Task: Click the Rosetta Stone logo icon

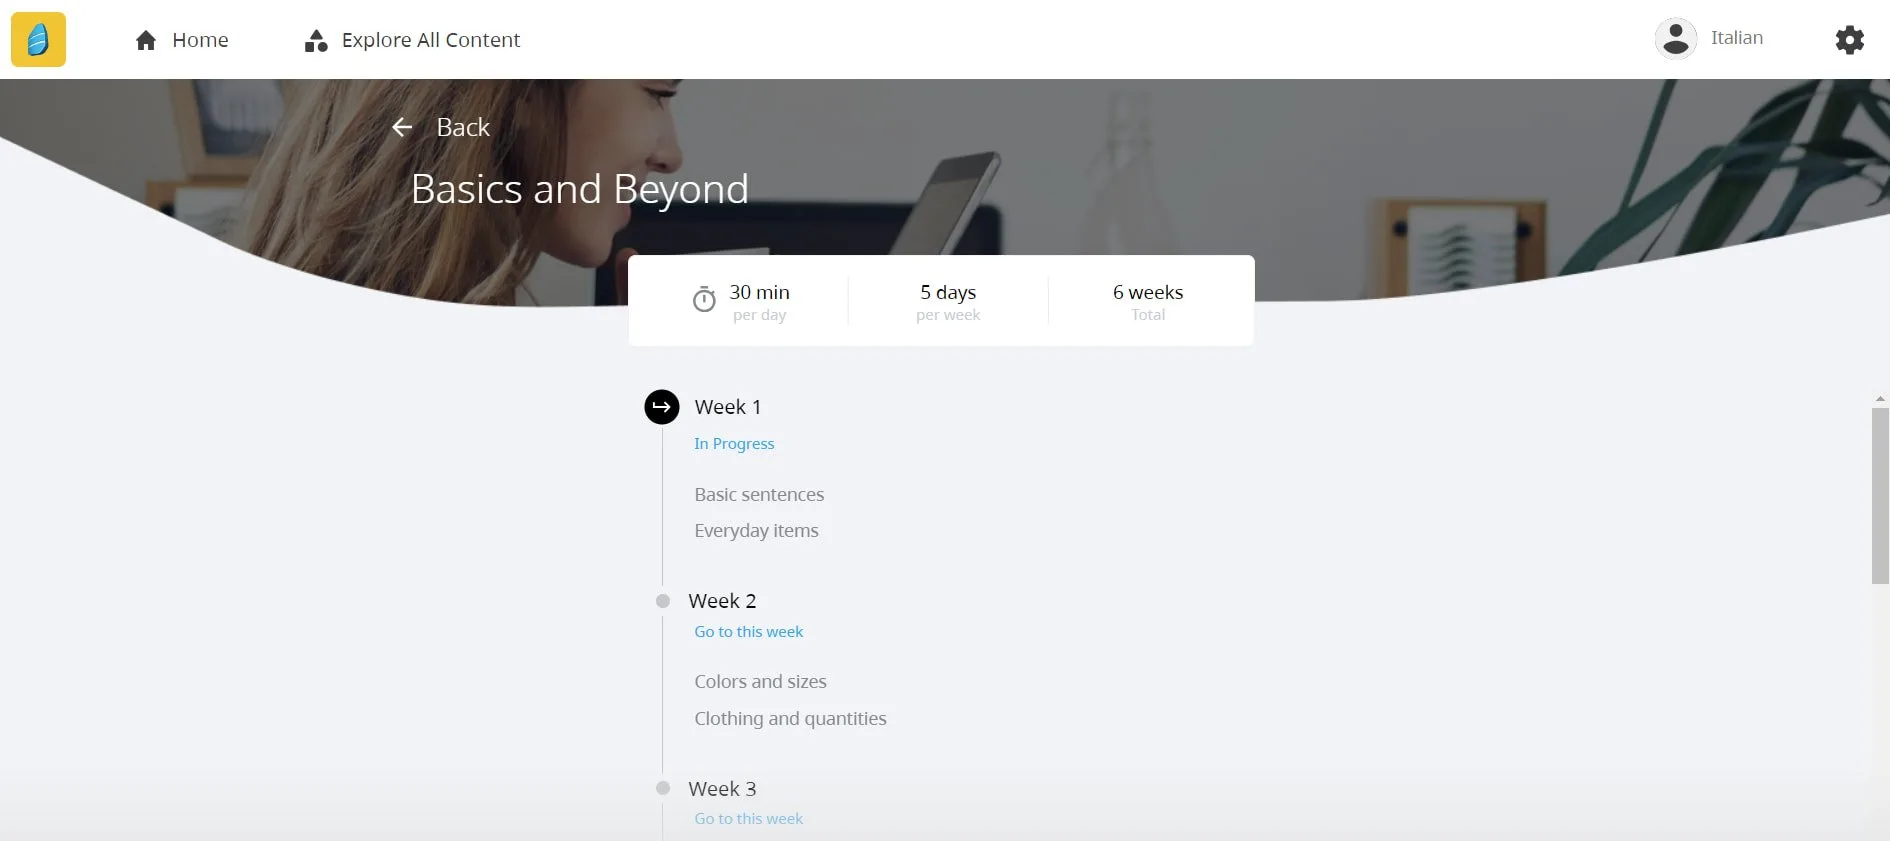Action: tap(38, 39)
